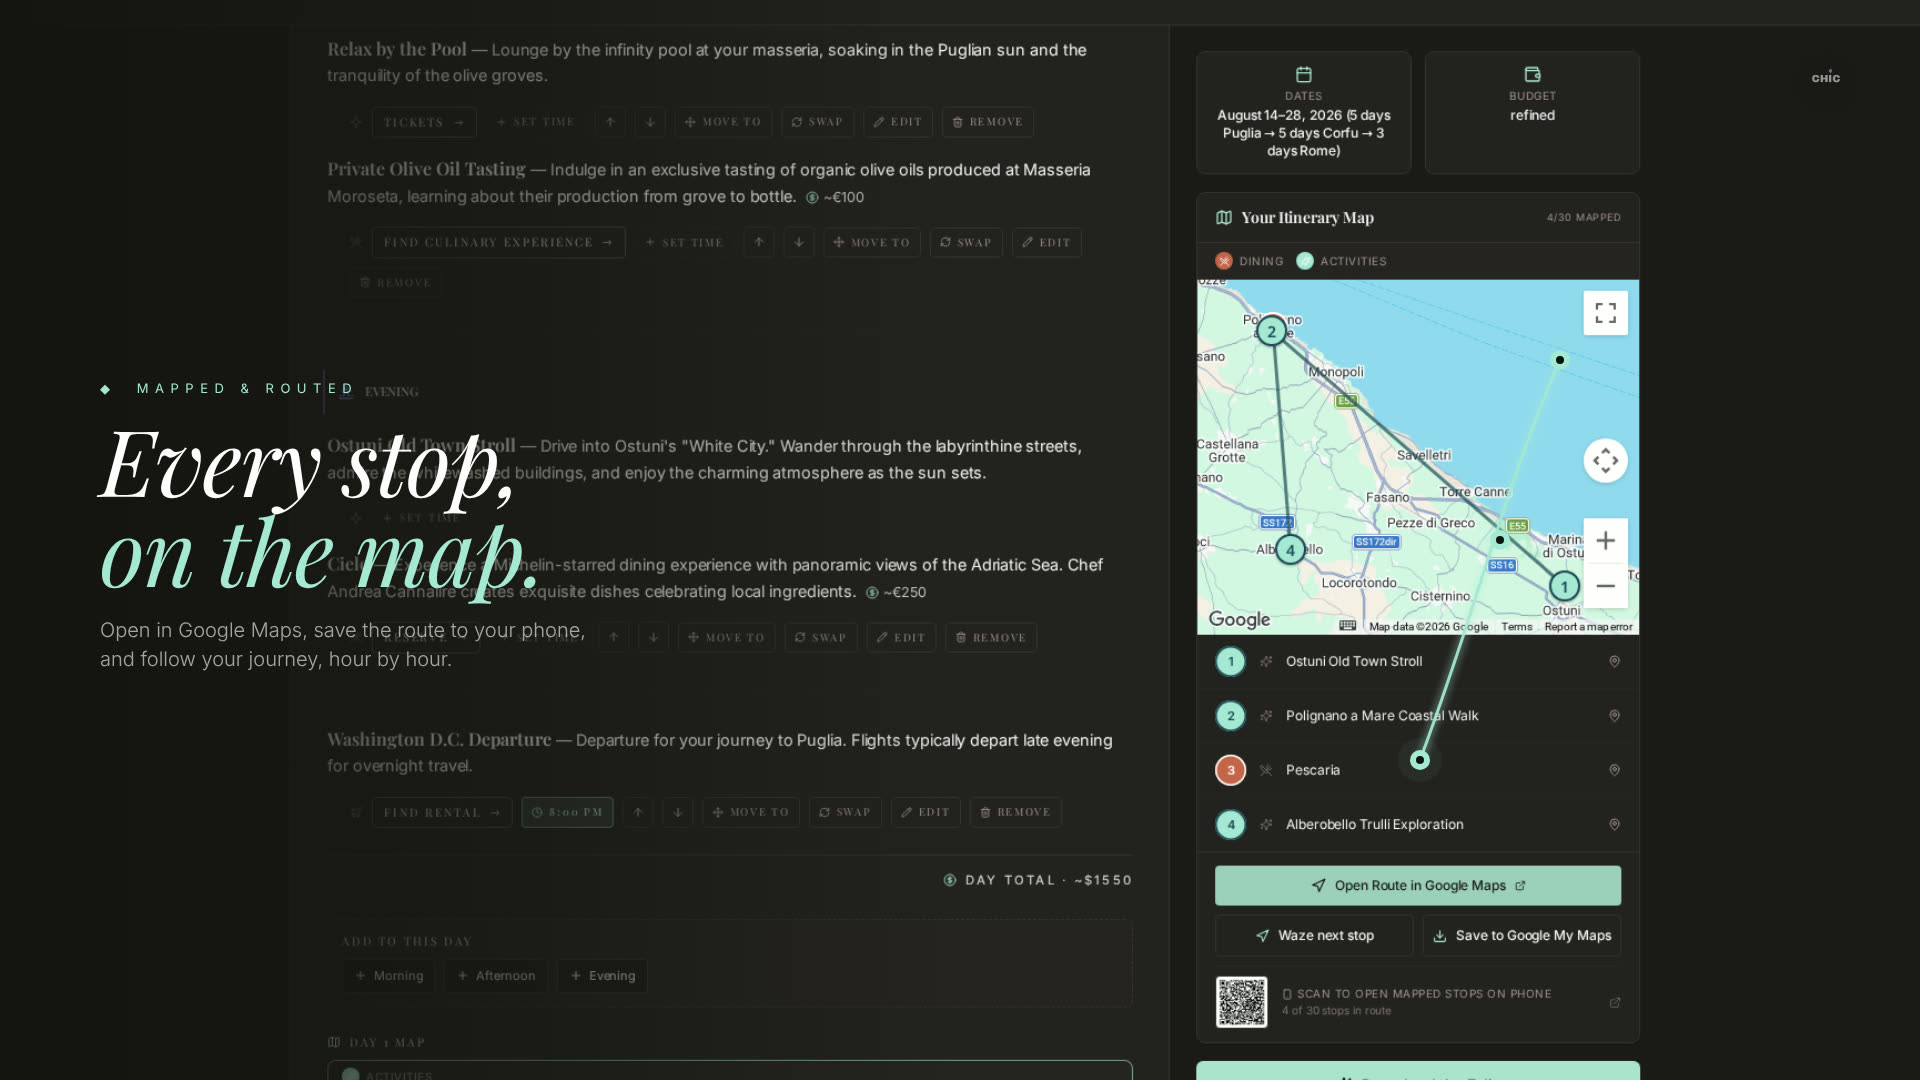Edit the Relax by the Pool activity
The width and height of the screenshot is (1920, 1080).
898,122
